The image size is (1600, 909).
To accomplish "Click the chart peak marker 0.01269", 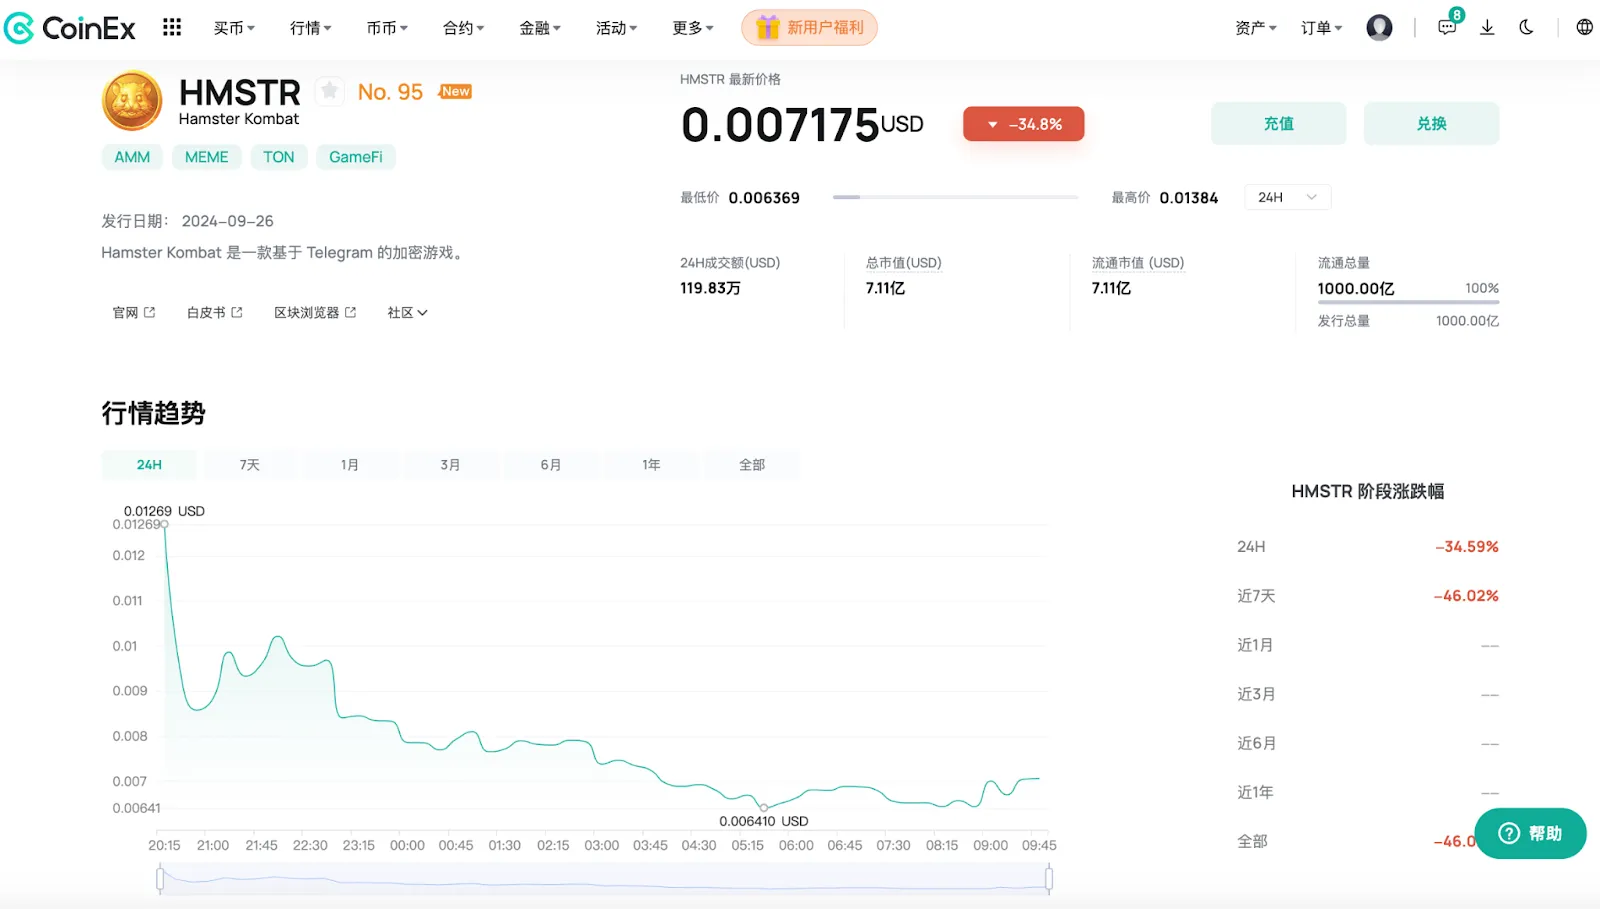I will (x=165, y=524).
